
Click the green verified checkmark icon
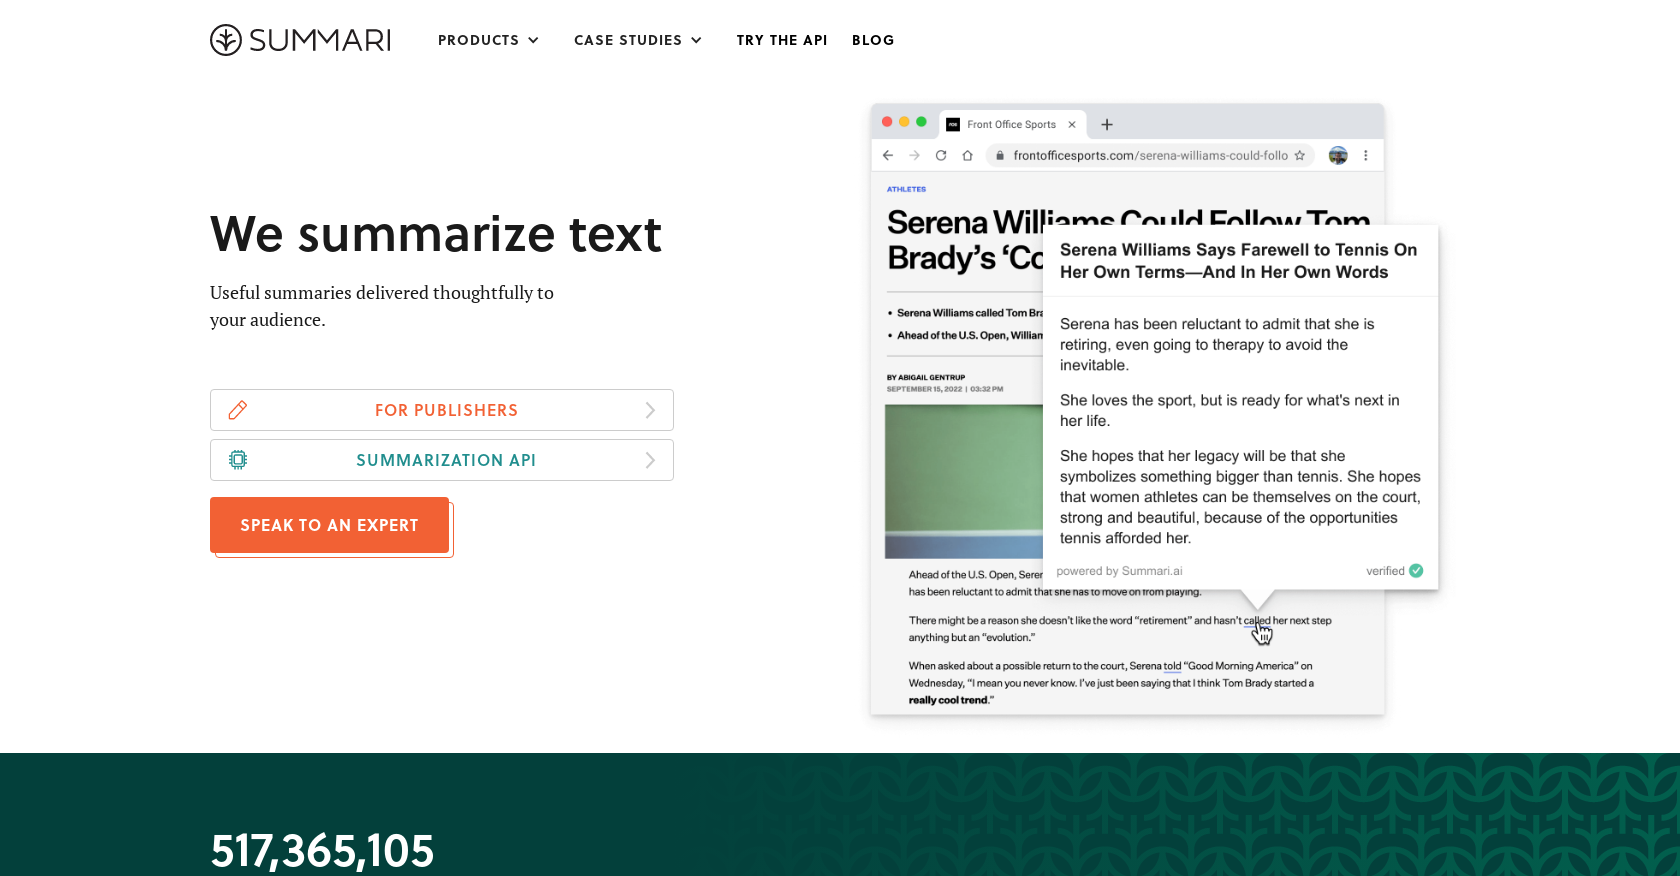click(x=1416, y=571)
